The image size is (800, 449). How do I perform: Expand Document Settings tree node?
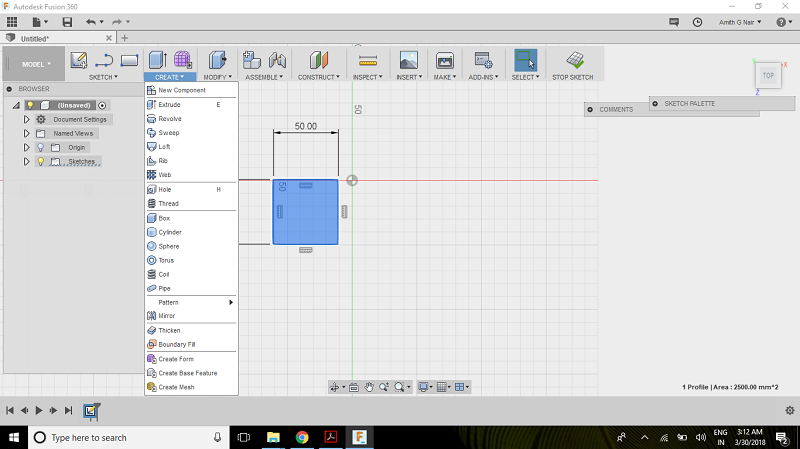[27, 119]
